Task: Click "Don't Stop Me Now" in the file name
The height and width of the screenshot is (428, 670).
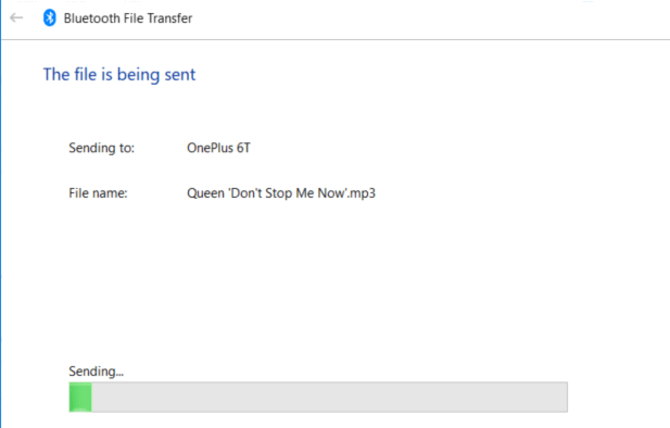Action: click(x=288, y=193)
